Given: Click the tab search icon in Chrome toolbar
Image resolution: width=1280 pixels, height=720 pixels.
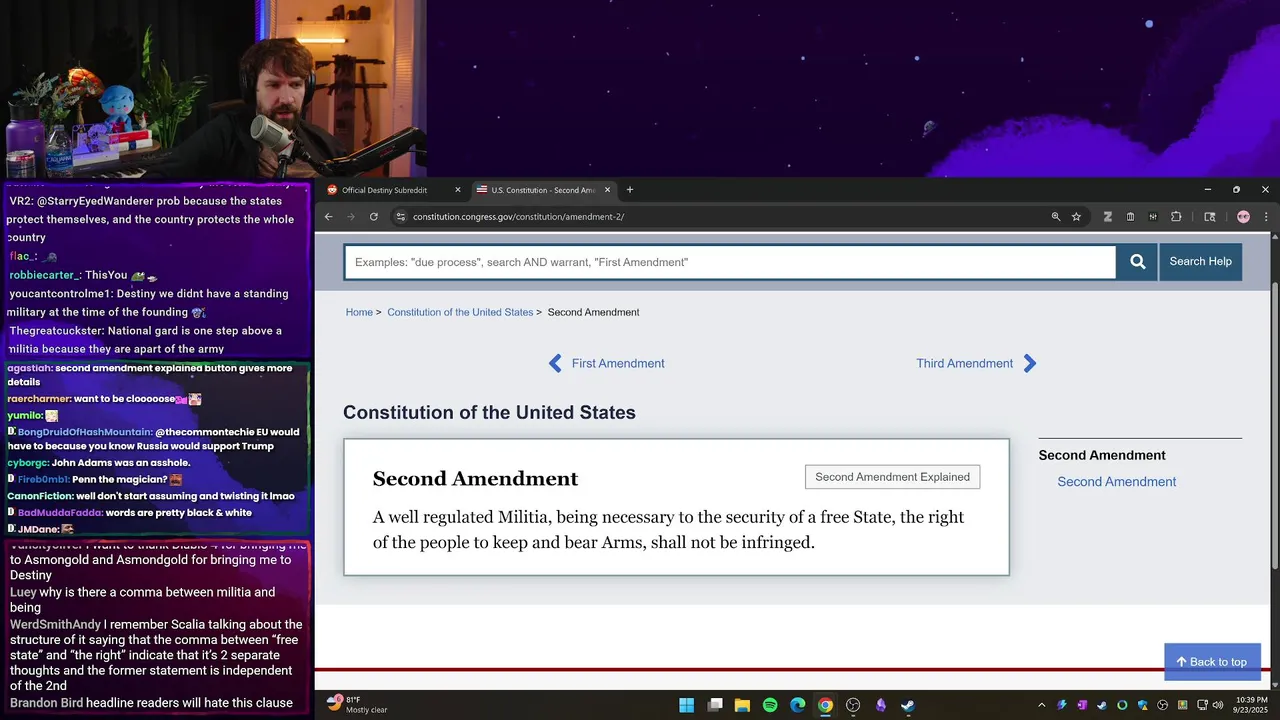Looking at the screenshot, I should click(1210, 217).
